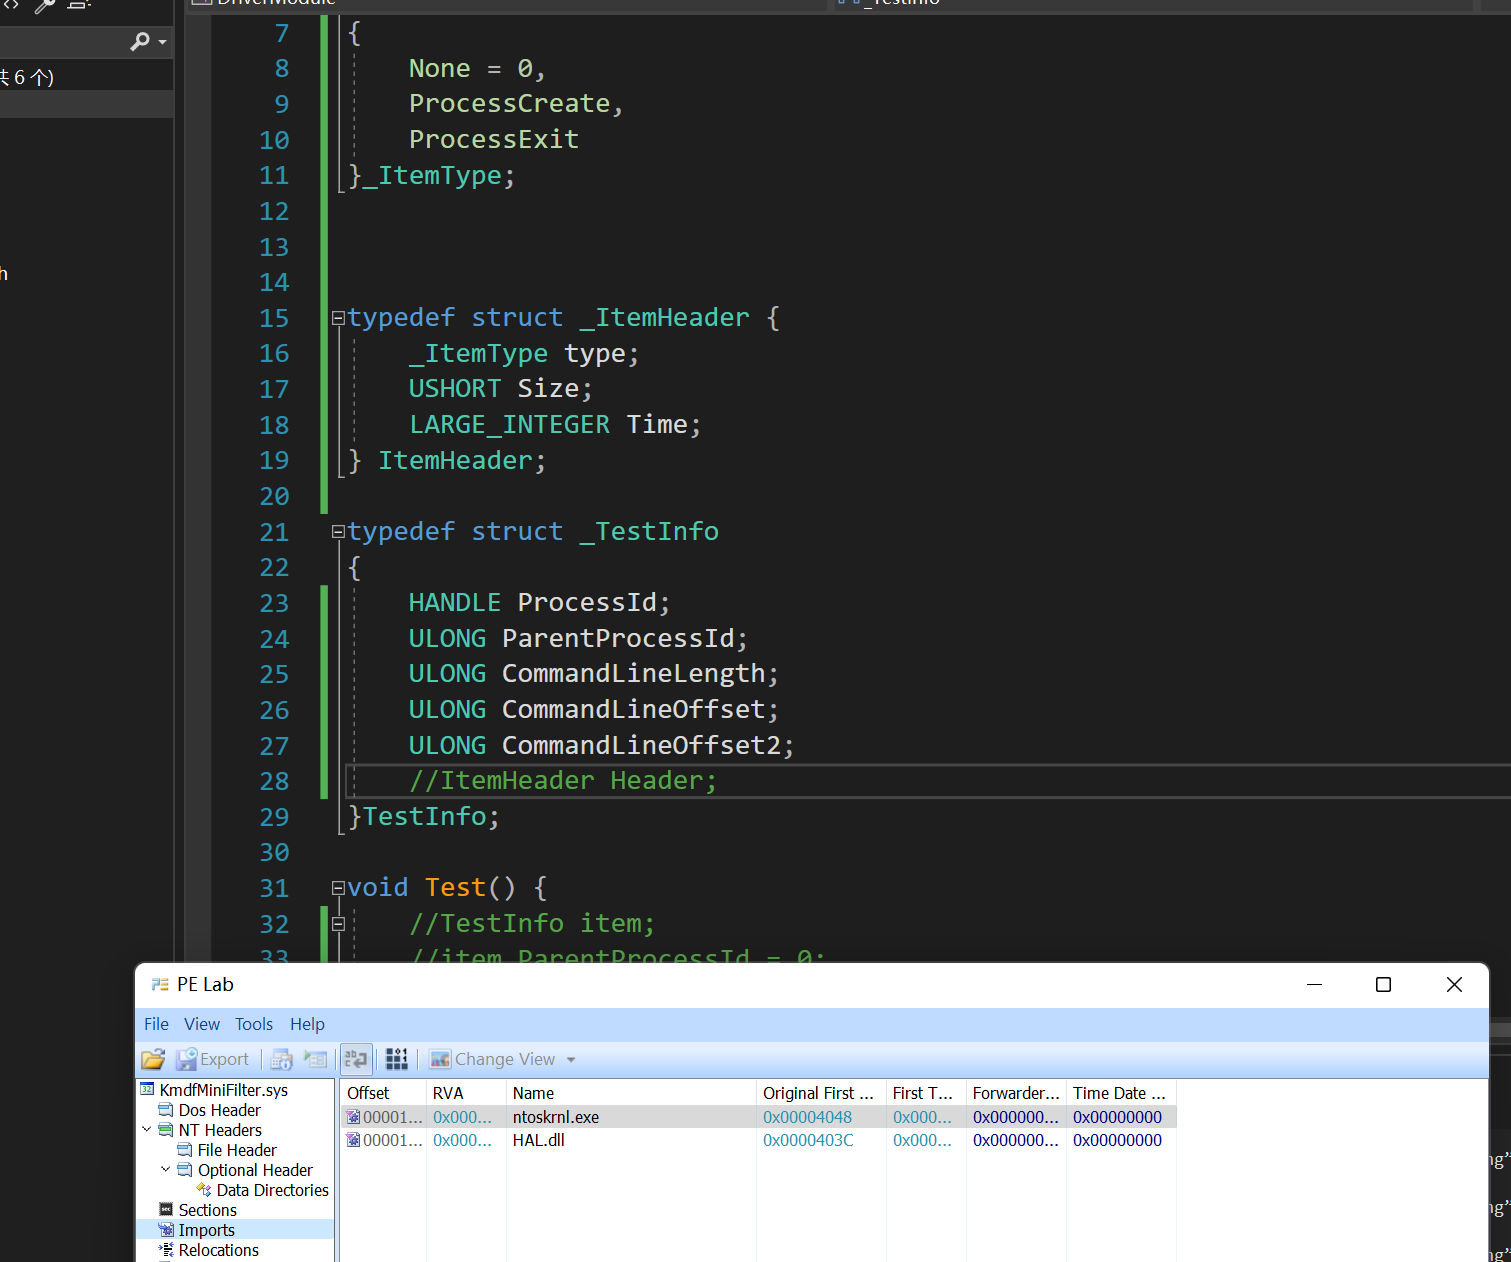Image resolution: width=1511 pixels, height=1262 pixels.
Task: Open the Change View dropdown in PE Lab
Action: click(503, 1059)
